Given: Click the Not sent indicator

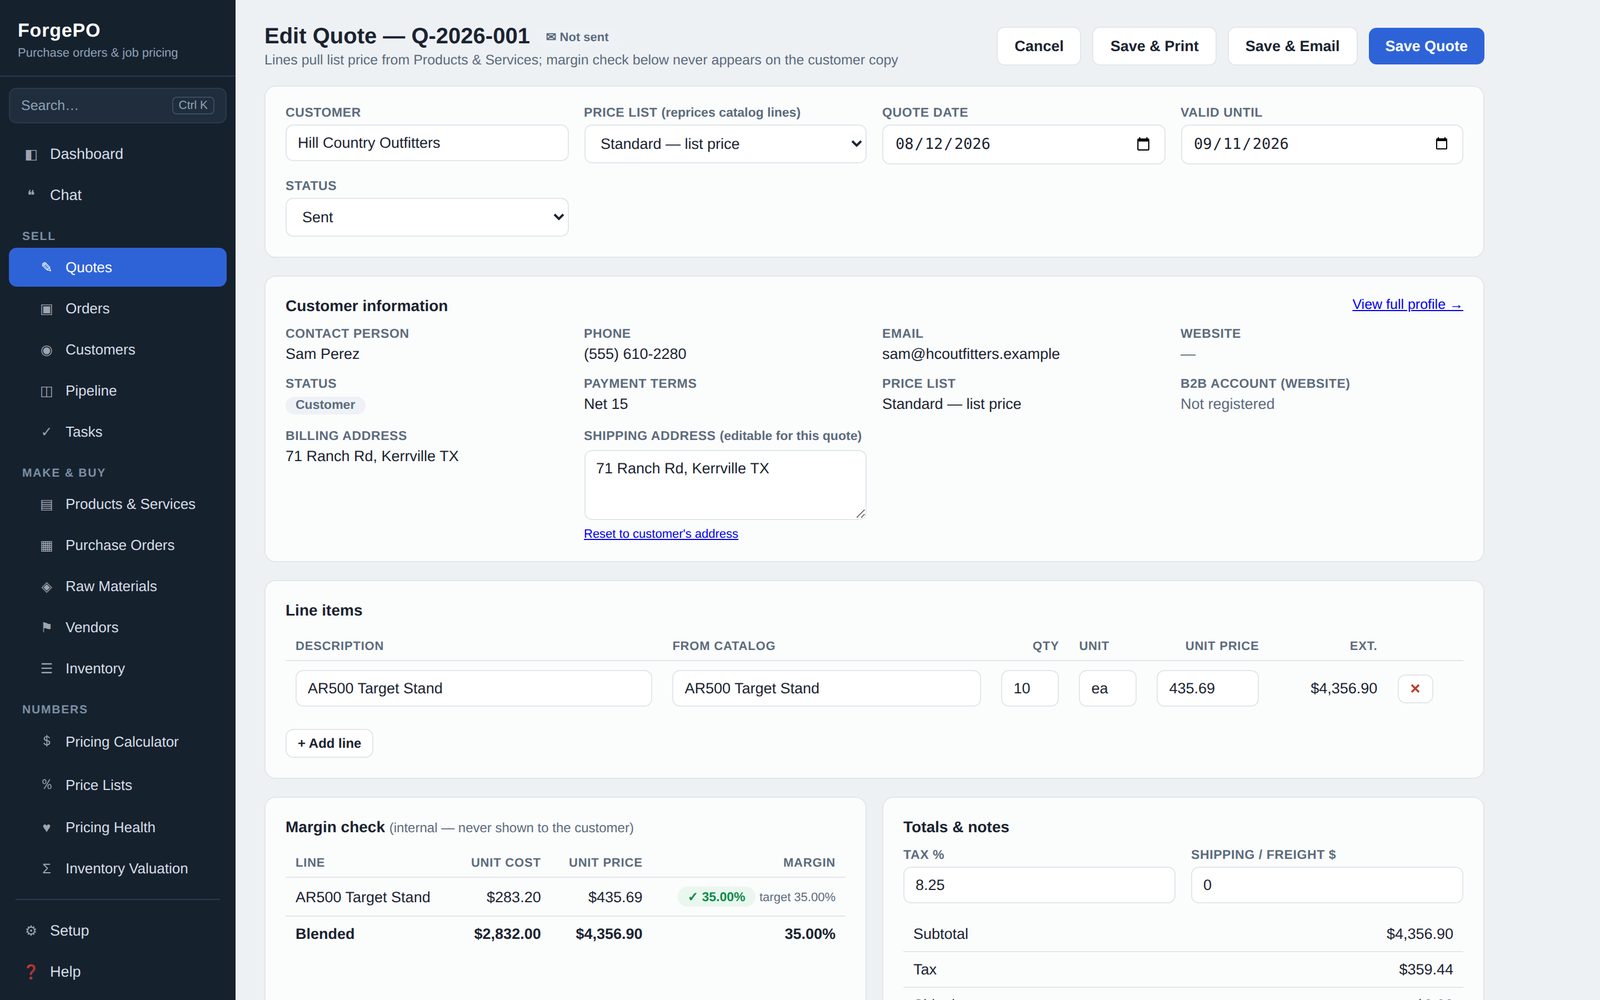Looking at the screenshot, I should (x=577, y=37).
